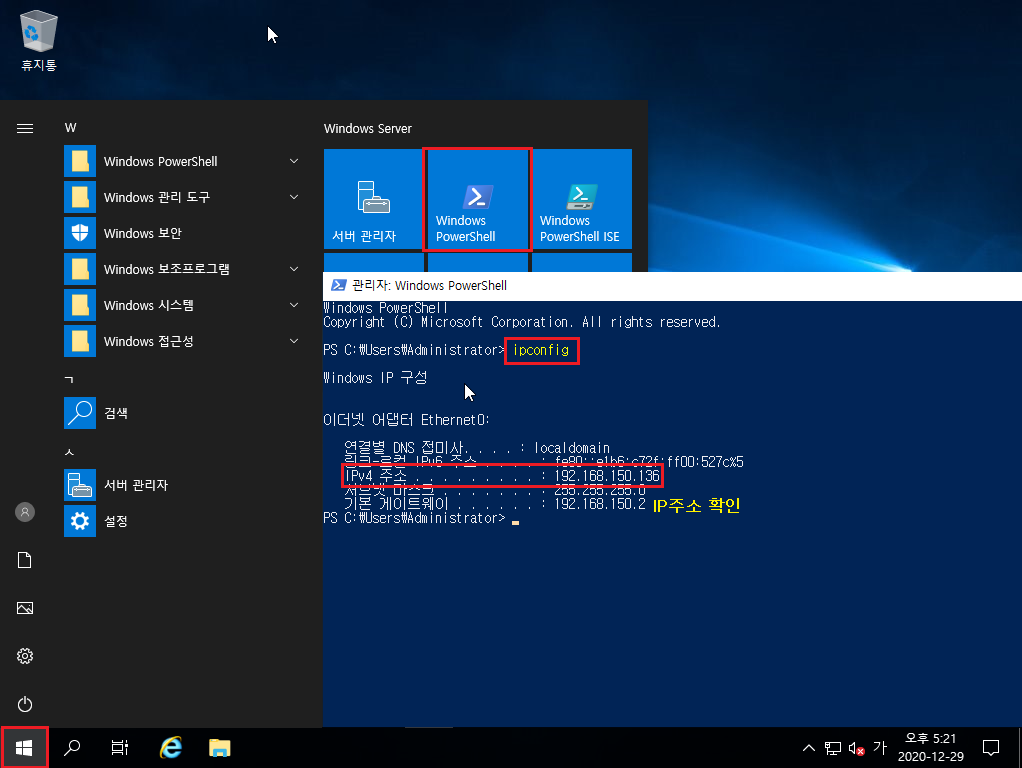
Task: Click the user account avatar icon
Action: tap(25, 512)
